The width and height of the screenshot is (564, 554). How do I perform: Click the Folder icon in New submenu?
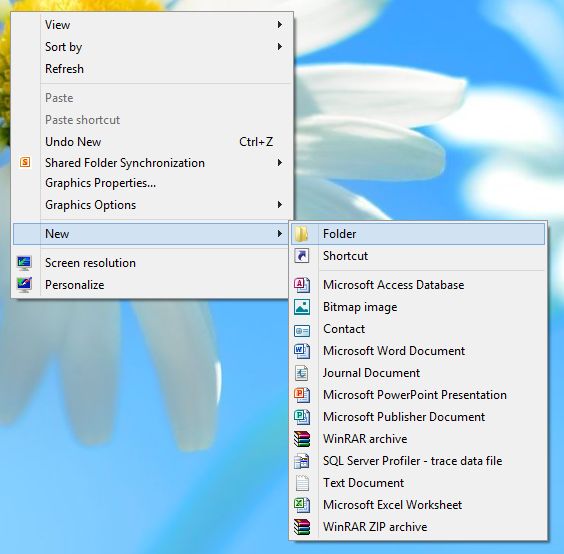[301, 234]
